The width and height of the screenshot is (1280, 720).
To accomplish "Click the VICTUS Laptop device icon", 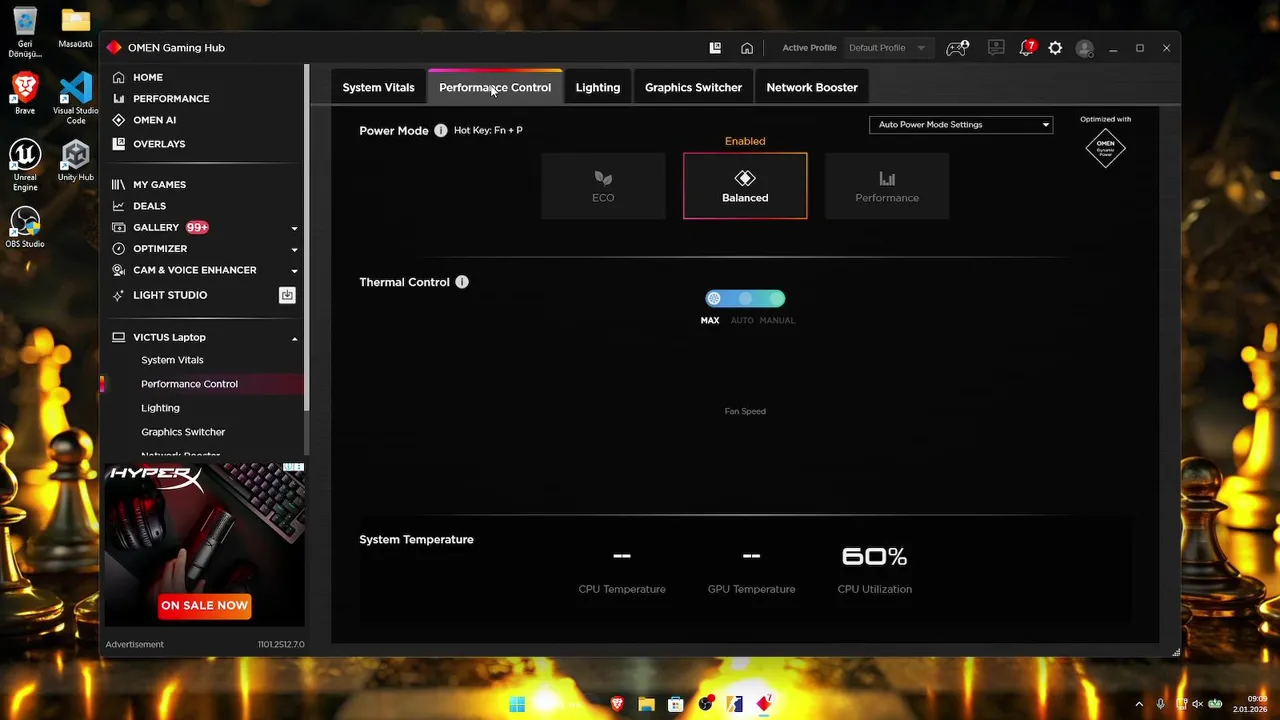I will pos(119,337).
